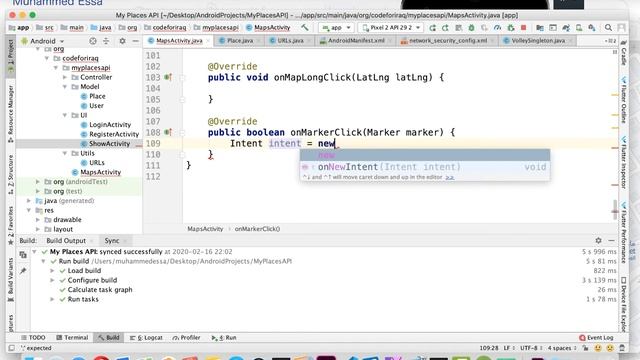Open the Event Log

[x=596, y=338]
